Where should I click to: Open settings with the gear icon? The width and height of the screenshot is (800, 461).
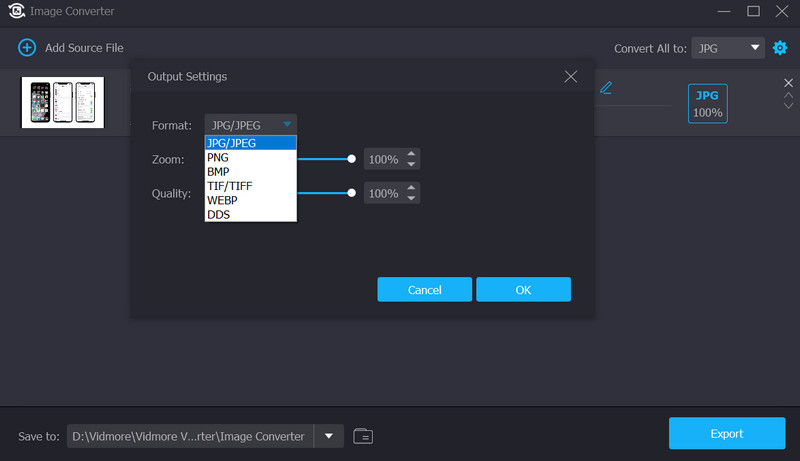[780, 48]
